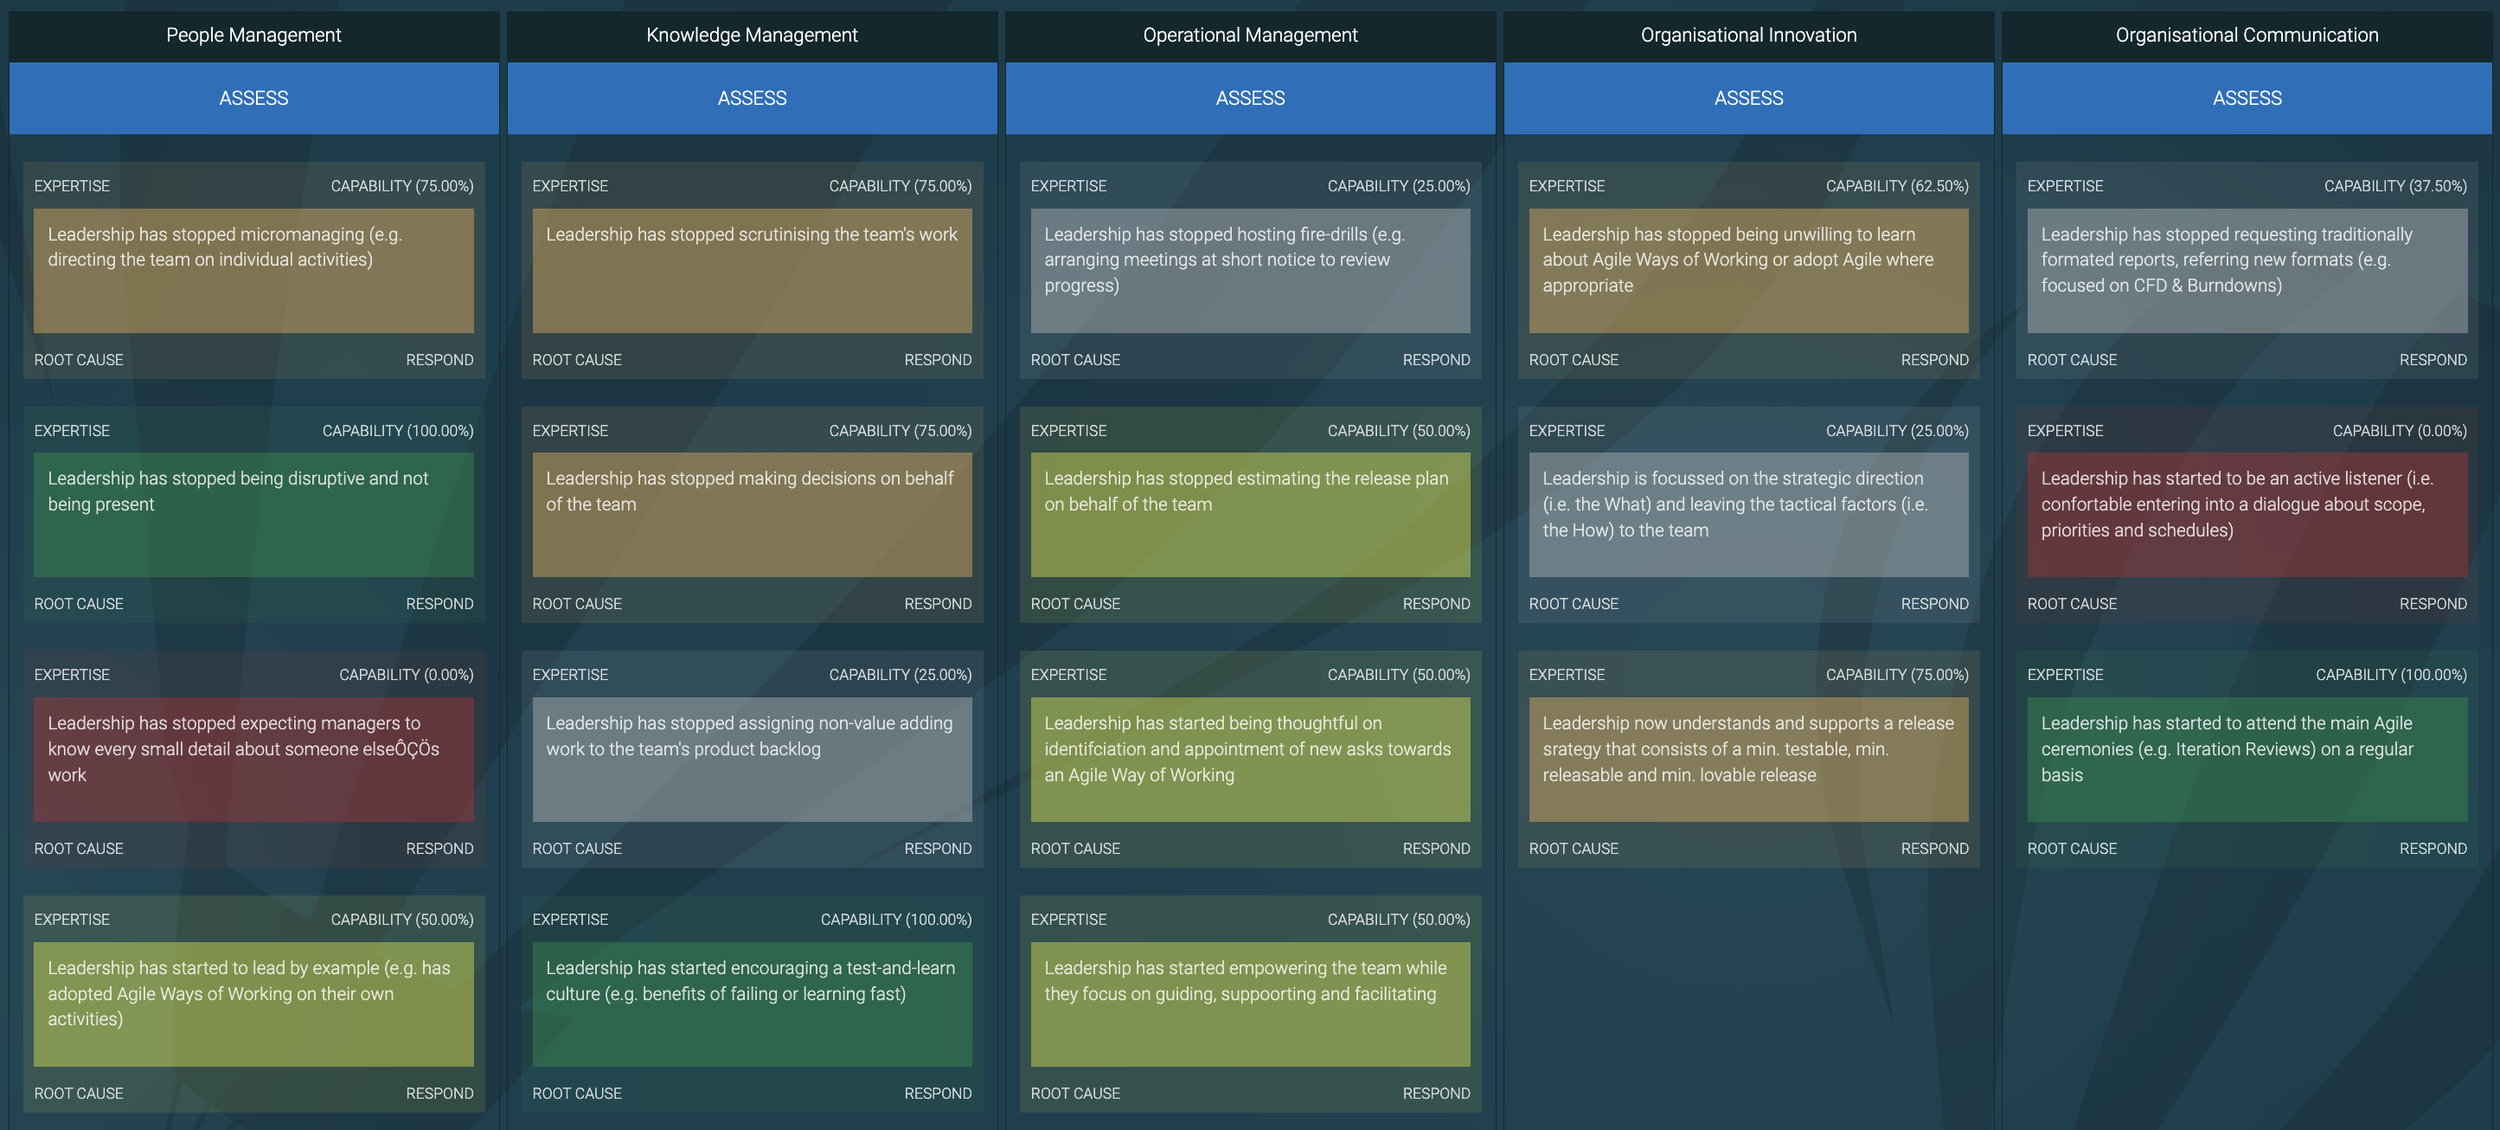
Task: Click ROOT CAUSE on lead by example card
Action: [x=78, y=1093]
